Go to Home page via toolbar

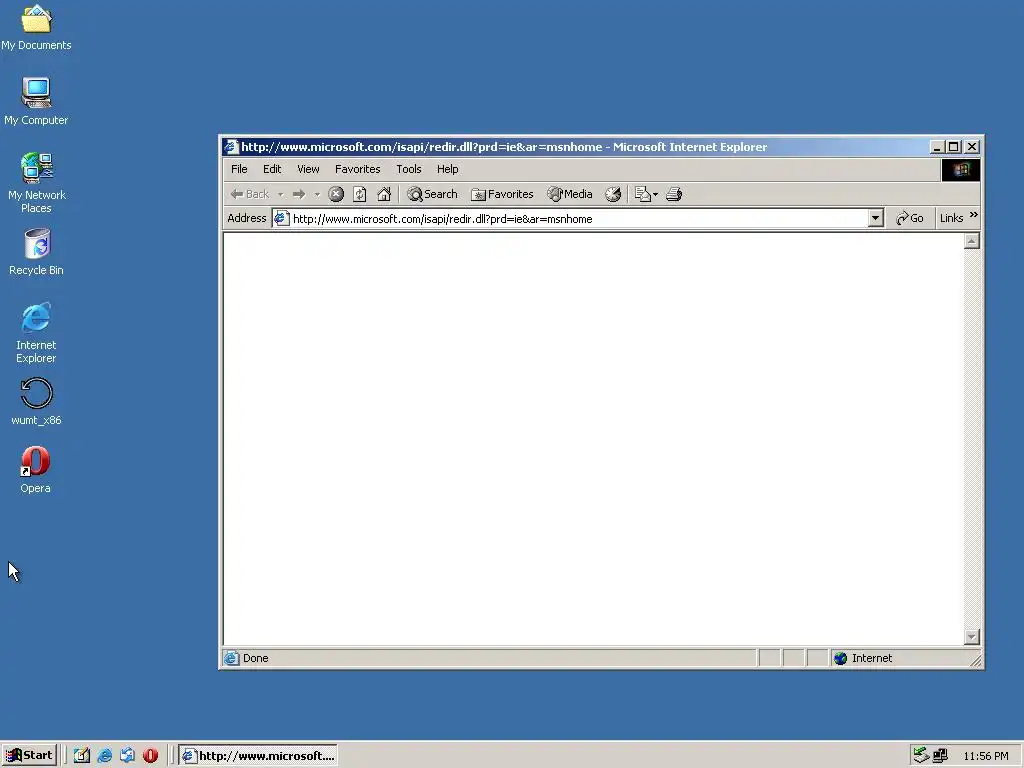(384, 194)
